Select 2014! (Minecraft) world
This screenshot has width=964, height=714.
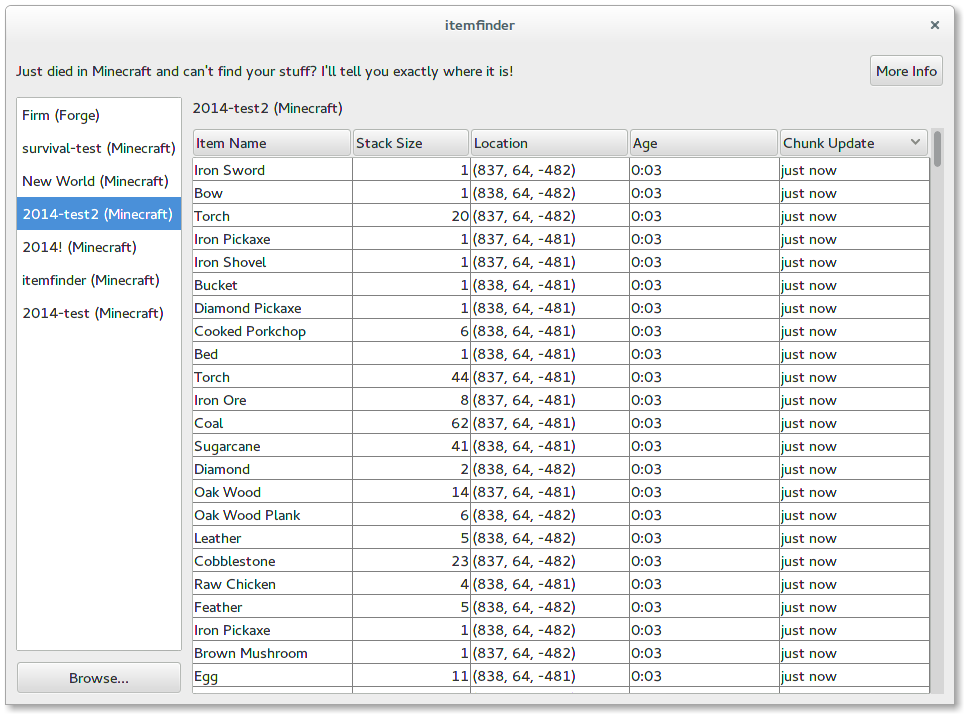[x=99, y=247]
